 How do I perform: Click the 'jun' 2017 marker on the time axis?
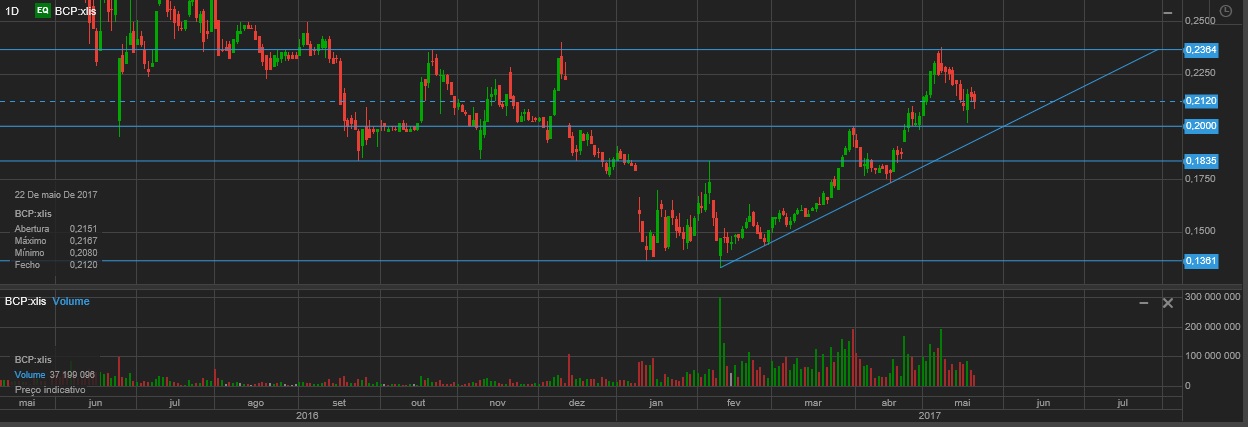[1044, 402]
